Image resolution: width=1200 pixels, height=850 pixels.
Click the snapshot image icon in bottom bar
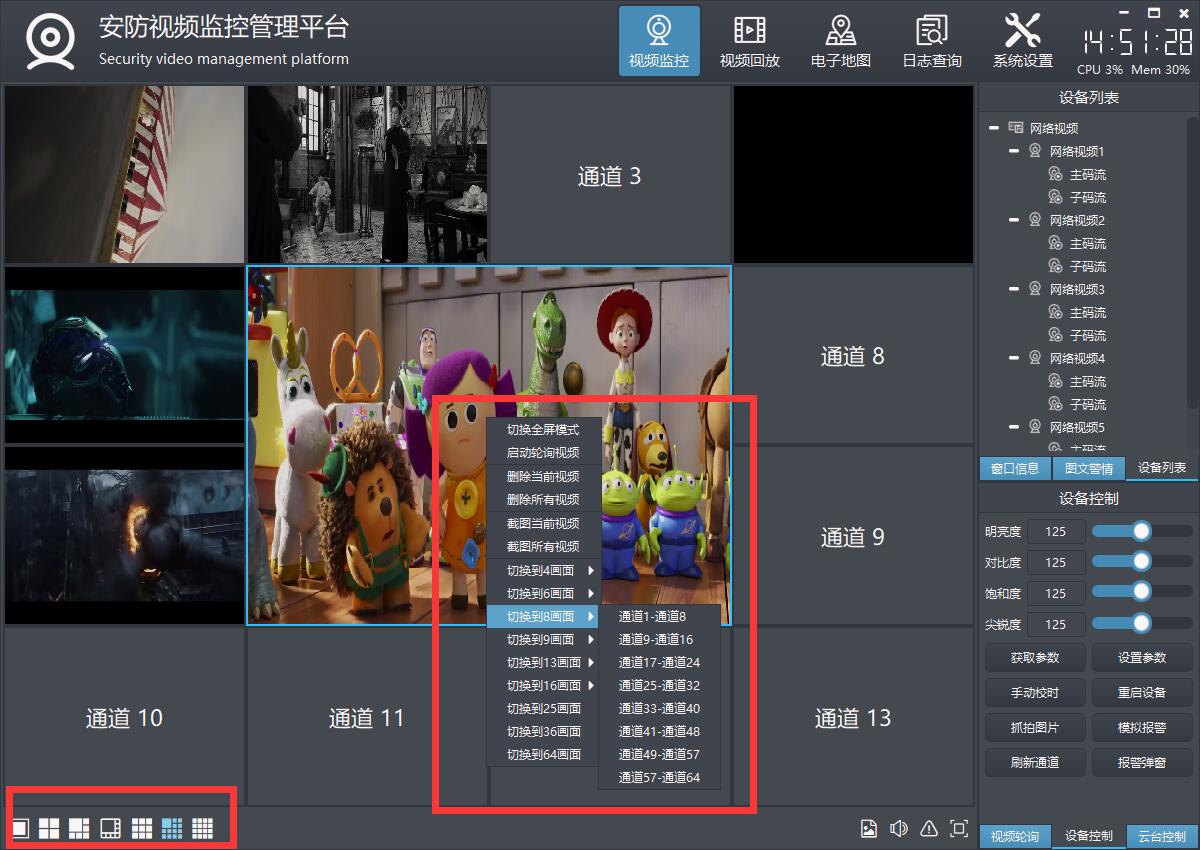pos(869,828)
